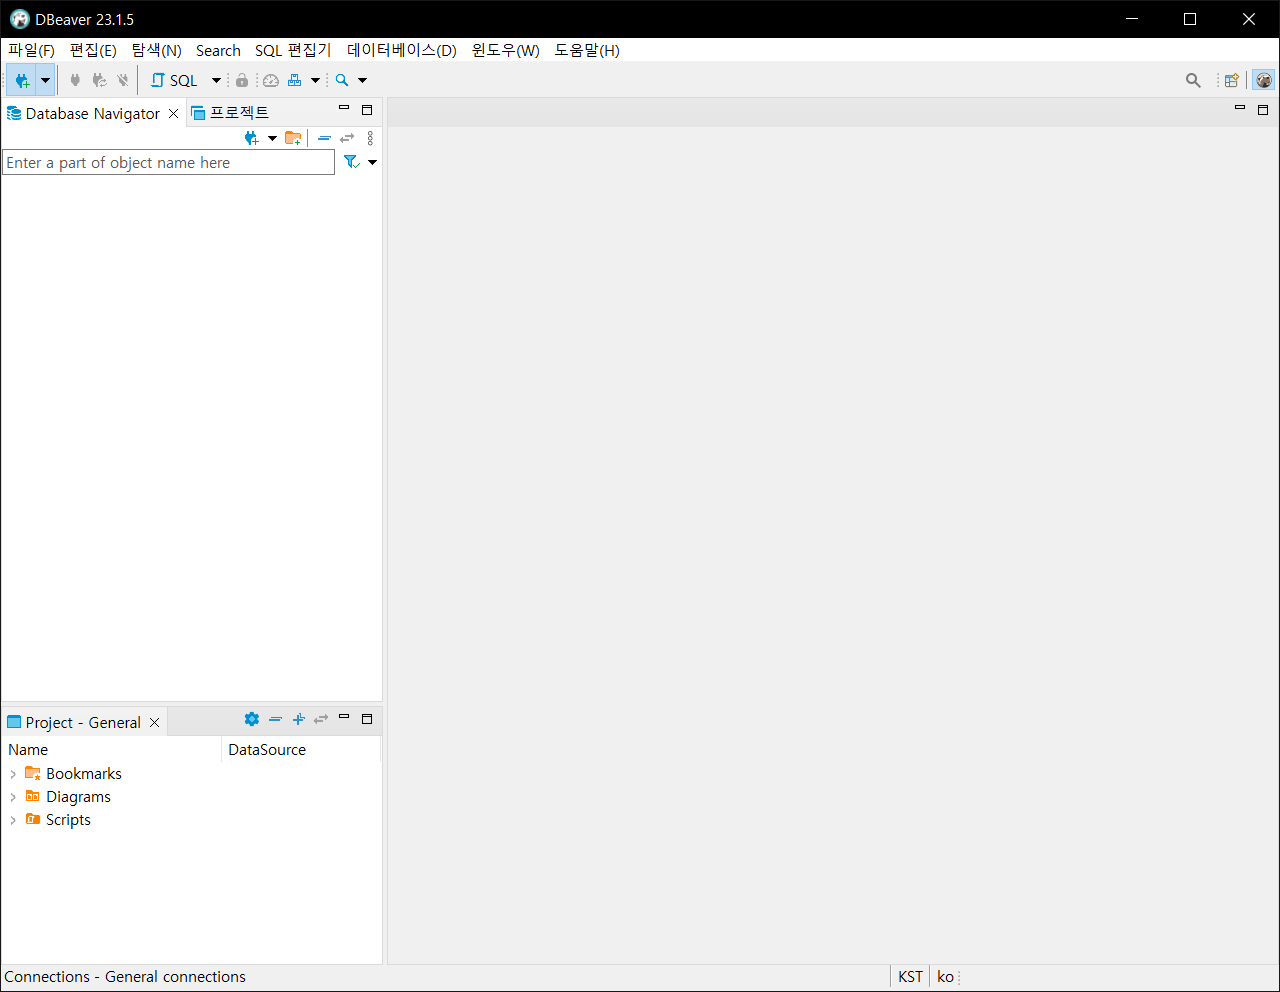Toggle Link with Editor in Project panel
This screenshot has width=1280, height=992.
pyautogui.click(x=321, y=719)
